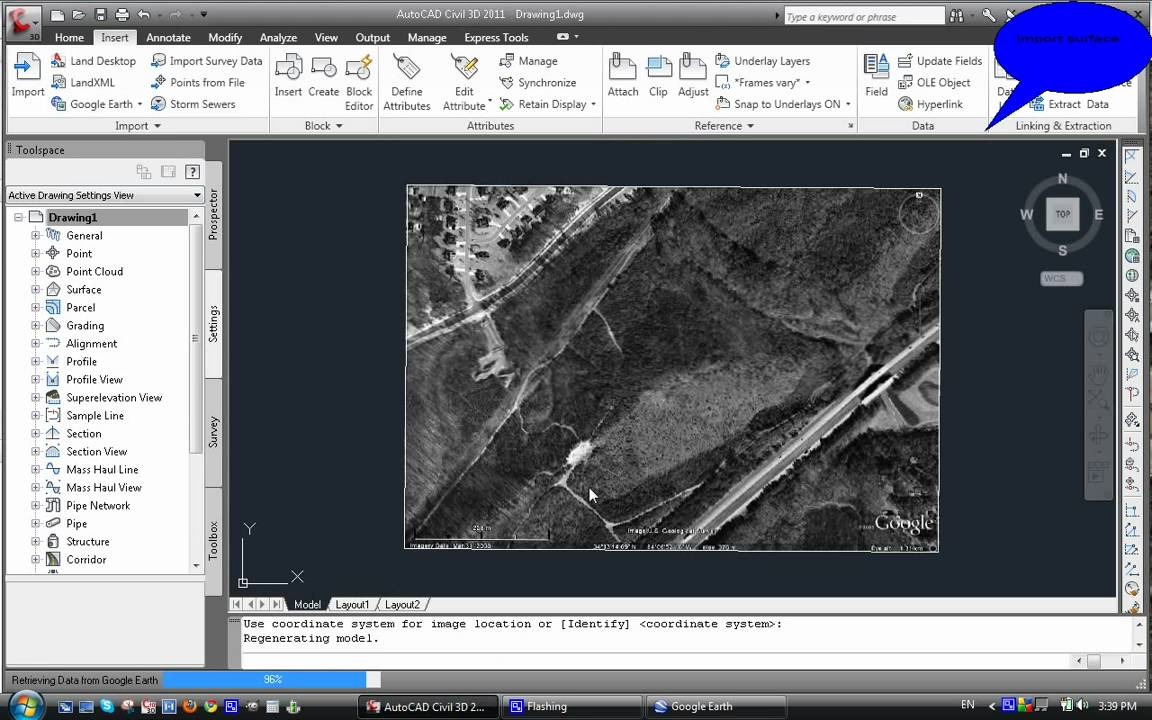
Task: Expand the Import panel dropdown
Action: tap(137, 126)
